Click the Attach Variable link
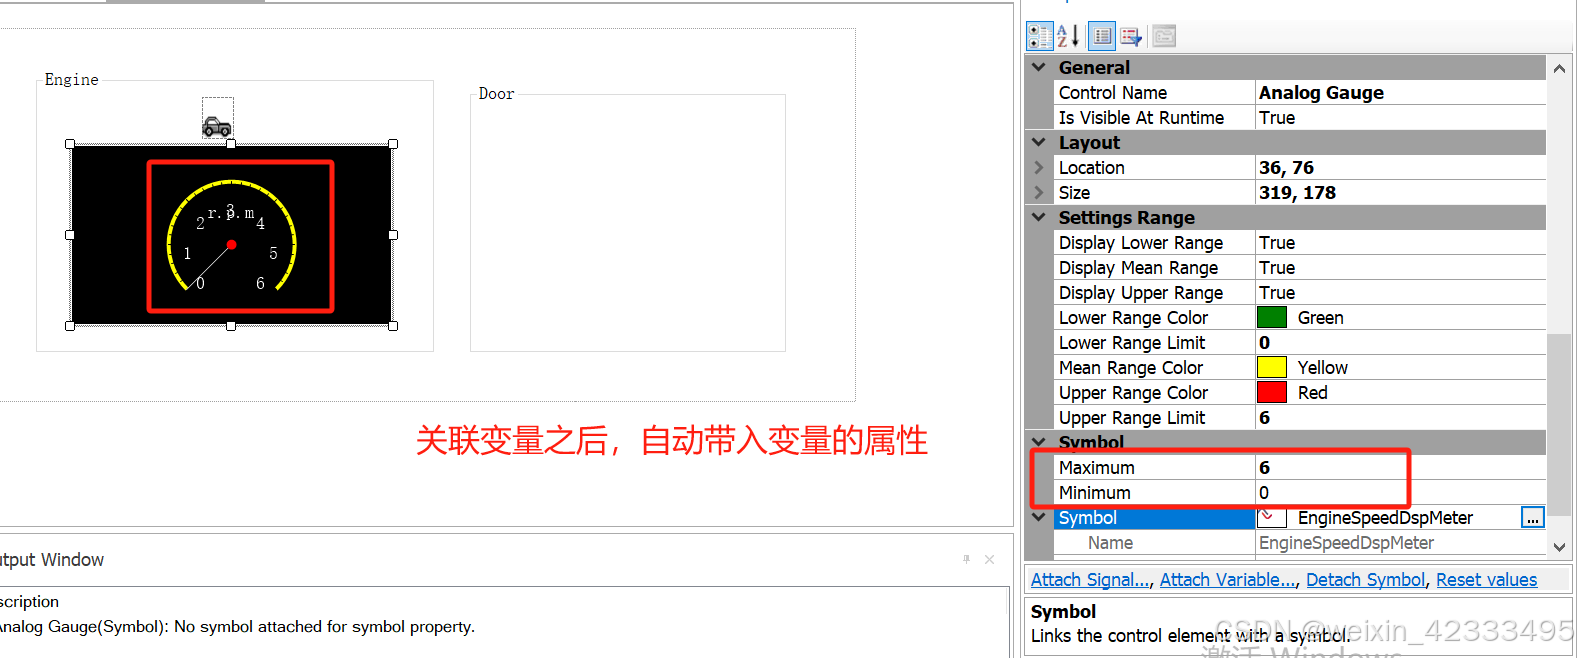Image resolution: width=1579 pixels, height=658 pixels. point(1228,579)
